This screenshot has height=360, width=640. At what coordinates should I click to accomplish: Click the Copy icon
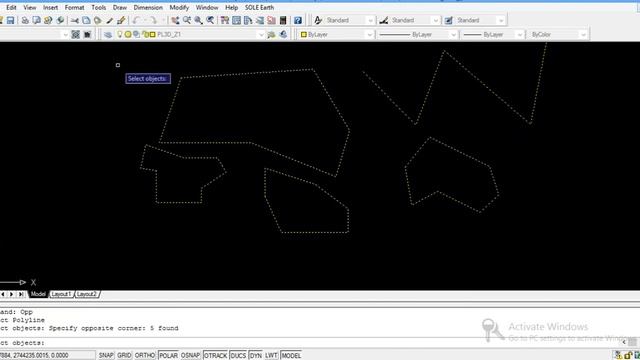(x=86, y=20)
